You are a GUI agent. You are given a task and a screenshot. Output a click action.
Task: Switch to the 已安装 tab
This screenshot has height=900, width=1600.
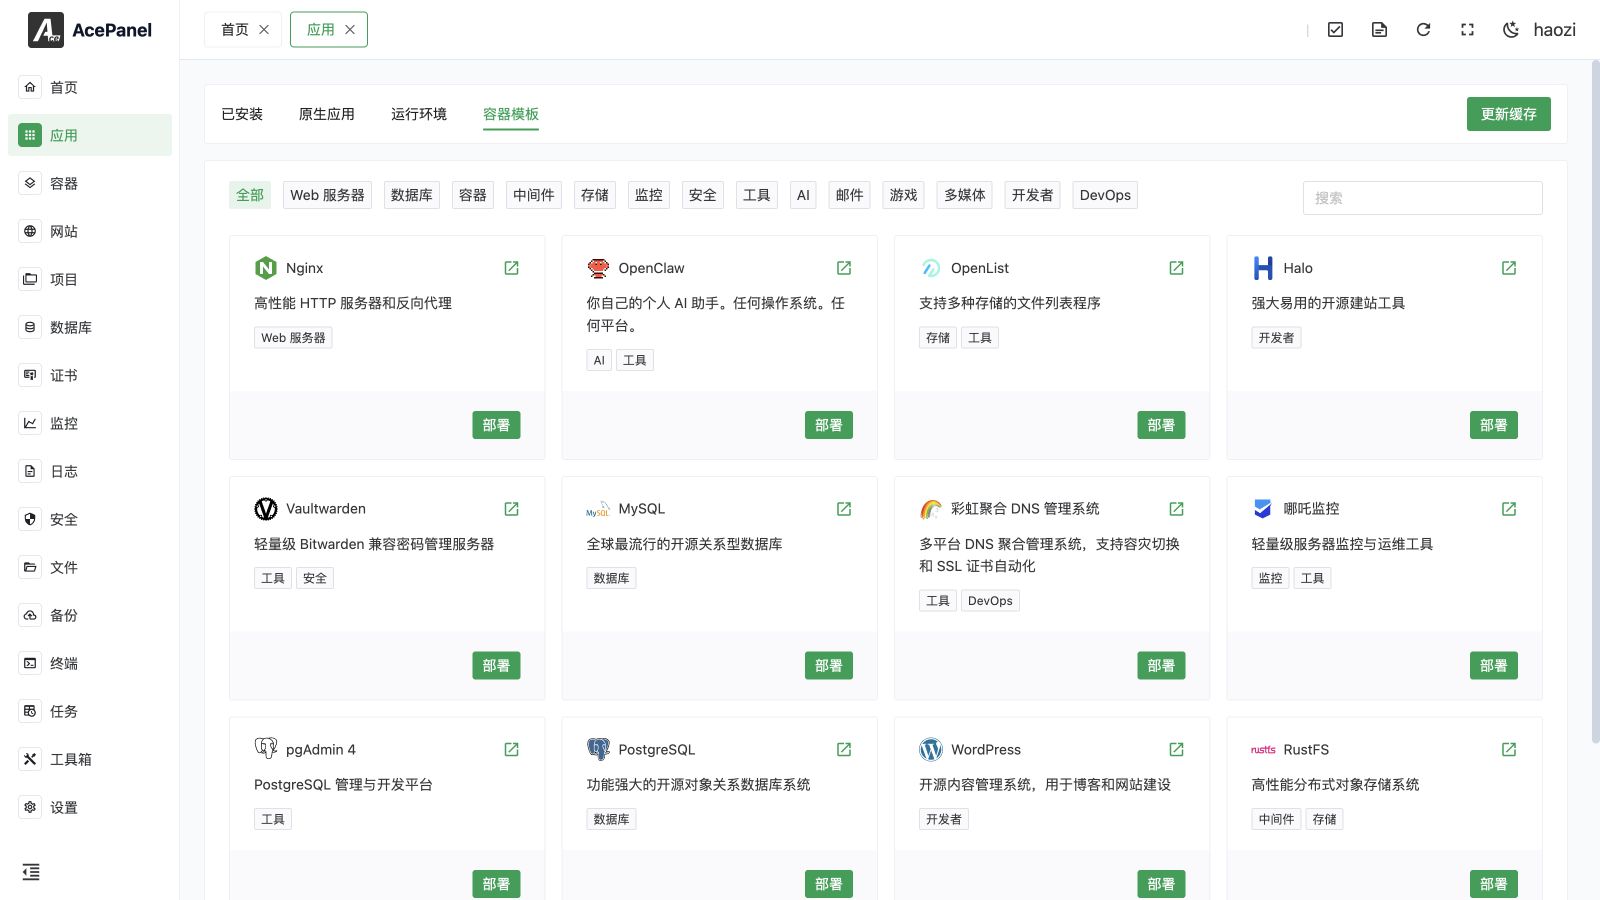click(242, 114)
